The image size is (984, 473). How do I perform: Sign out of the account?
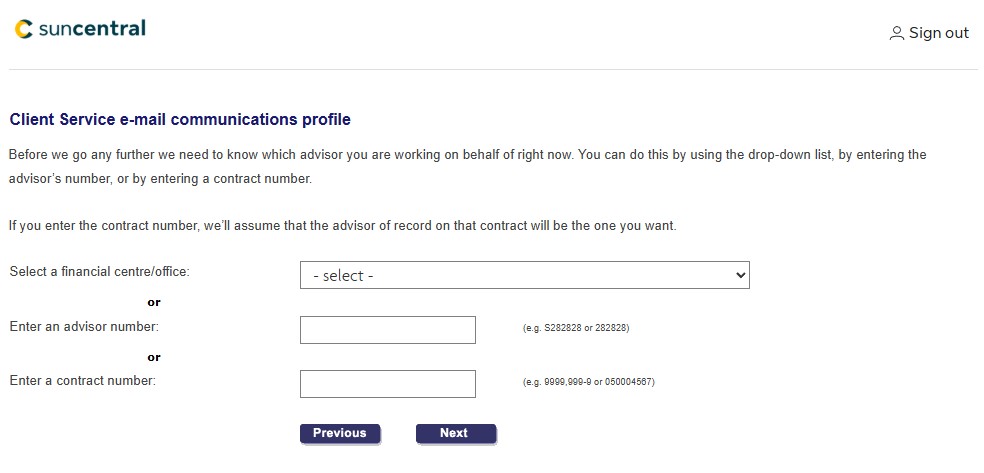point(938,33)
